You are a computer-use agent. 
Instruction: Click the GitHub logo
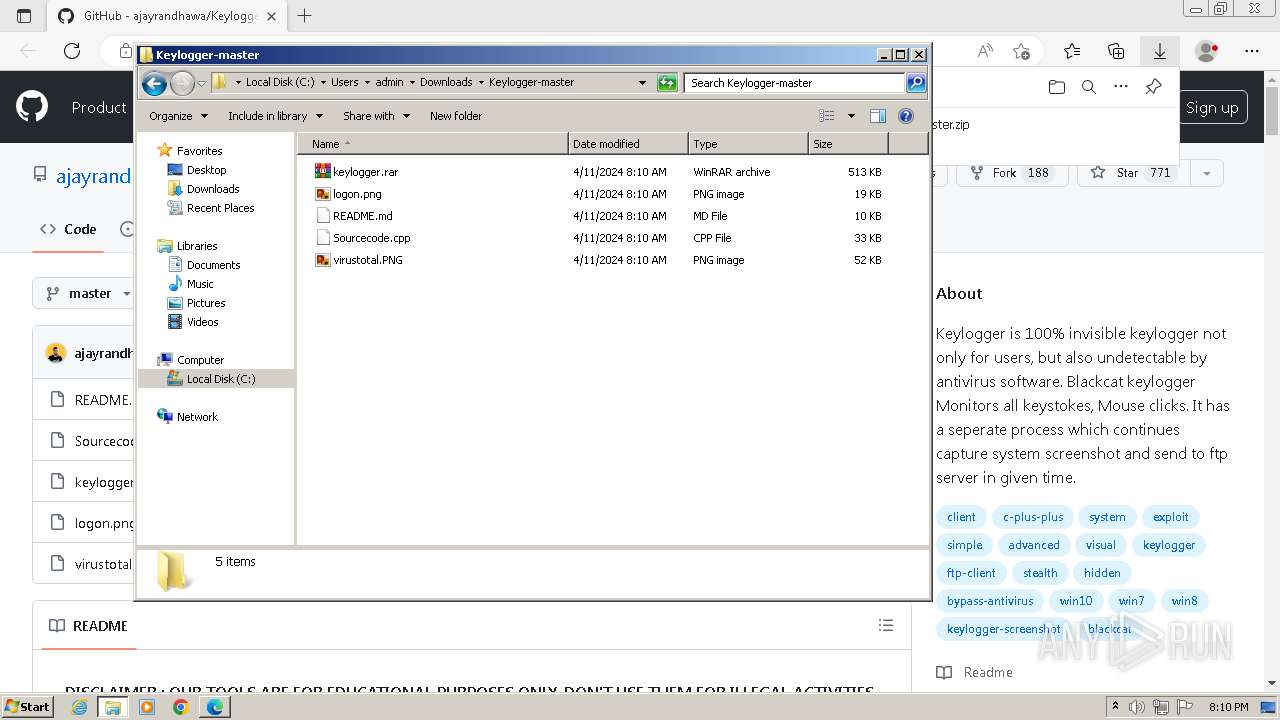click(x=32, y=107)
